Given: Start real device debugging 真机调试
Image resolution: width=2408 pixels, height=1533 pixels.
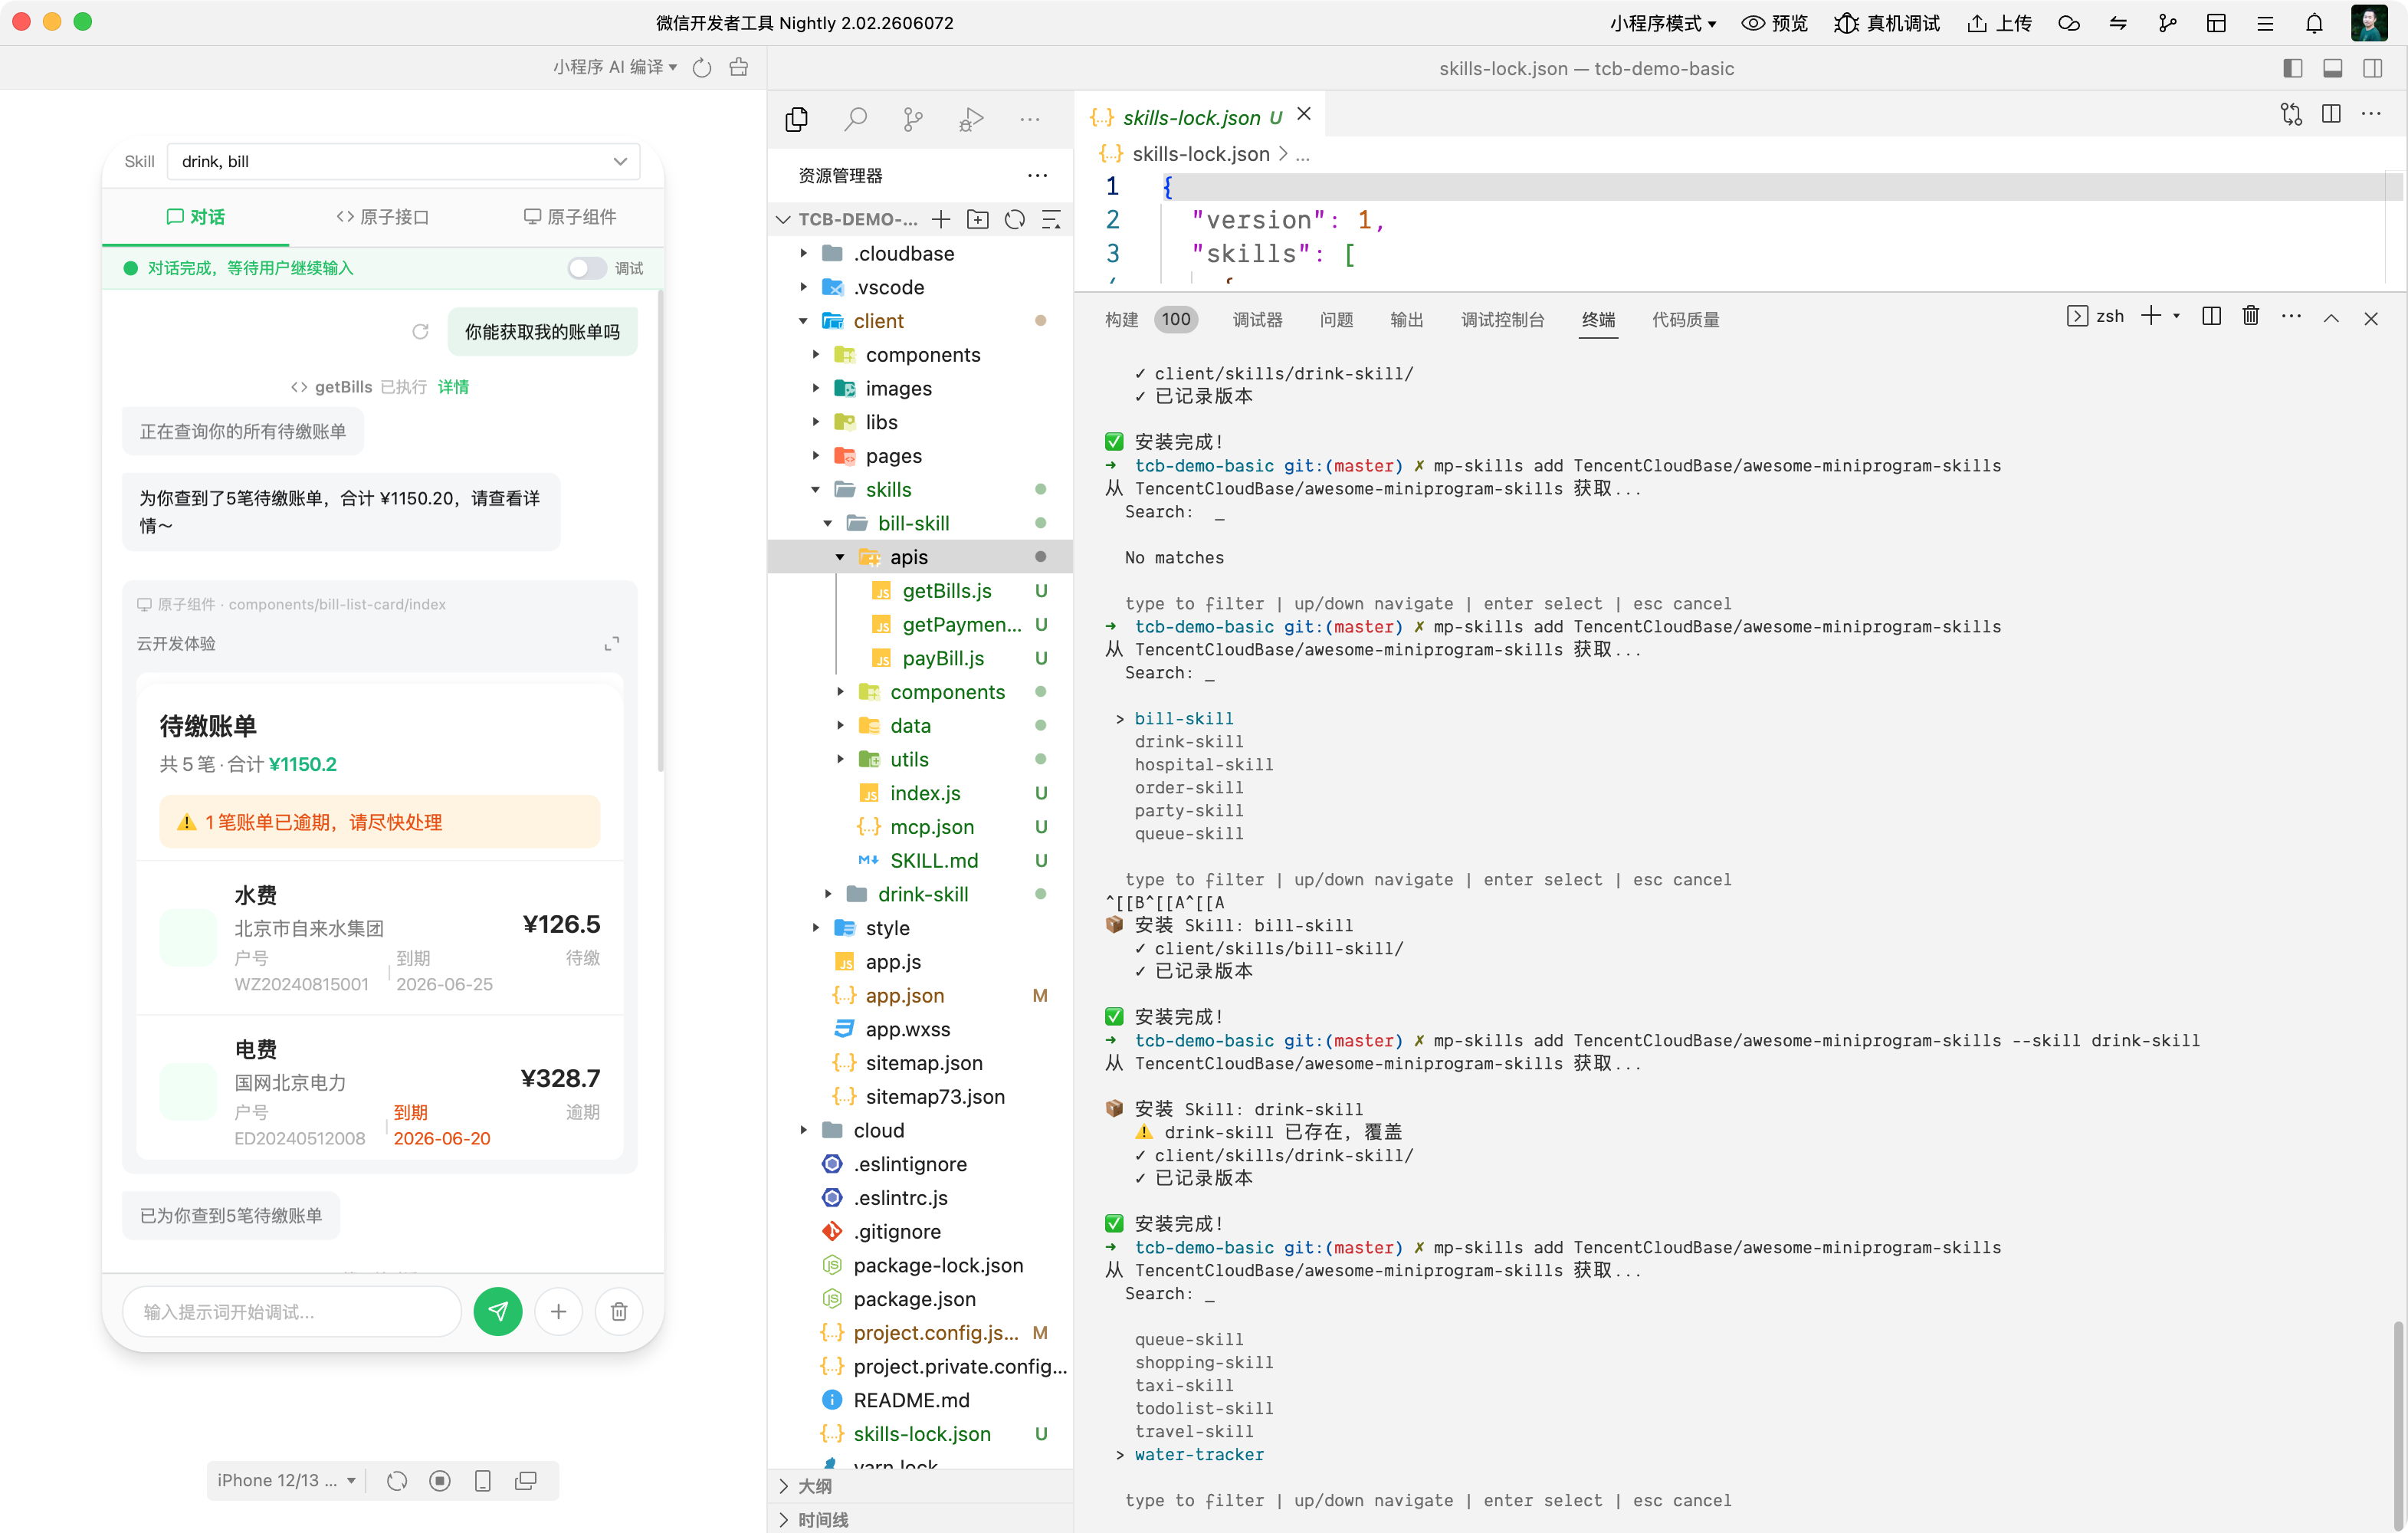Looking at the screenshot, I should [x=1887, y=23].
